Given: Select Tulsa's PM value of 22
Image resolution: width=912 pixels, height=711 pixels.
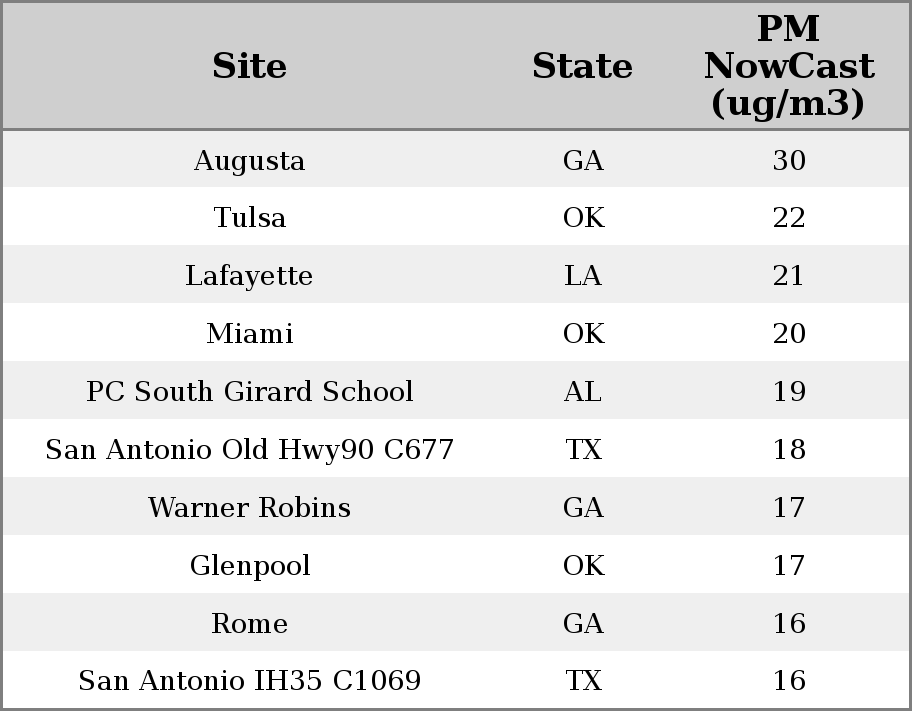Looking at the screenshot, I should (789, 218).
